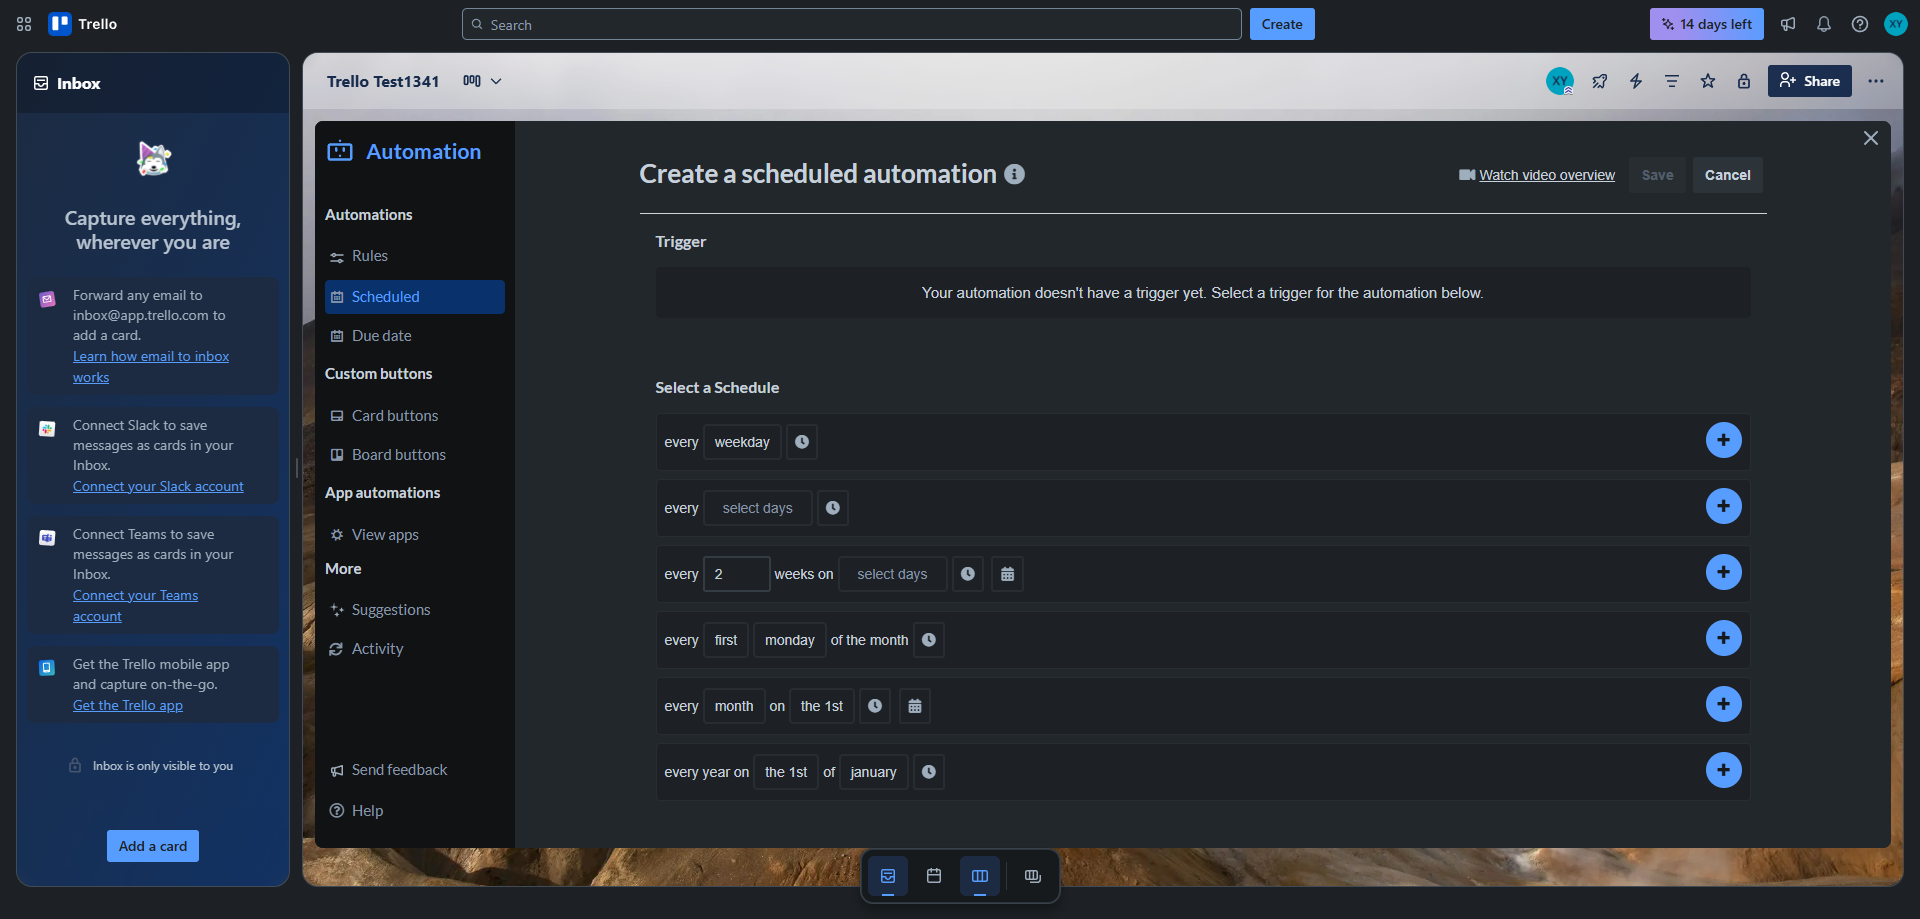The width and height of the screenshot is (1920, 919).
Task: Open 'the 1st' dropdown in year row
Action: coord(786,772)
